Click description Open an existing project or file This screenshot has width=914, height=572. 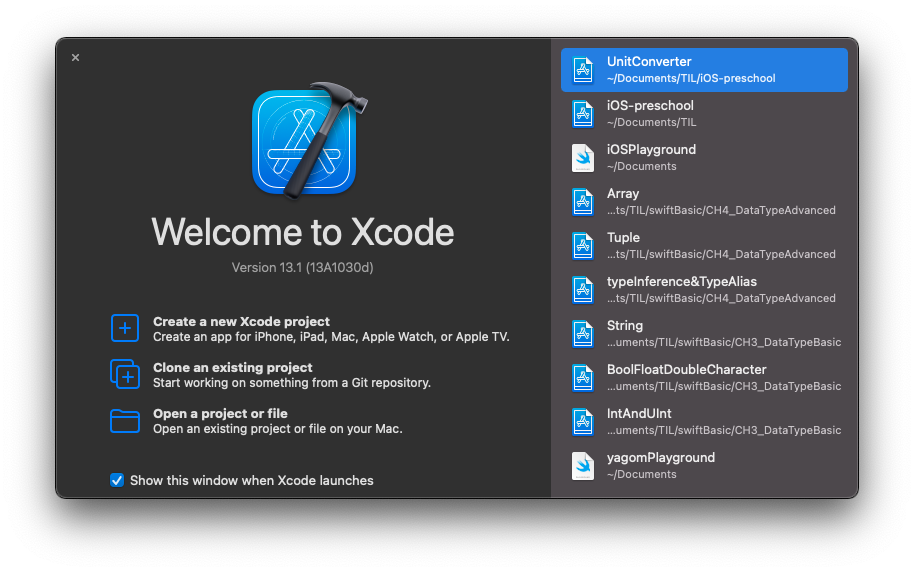[277, 429]
